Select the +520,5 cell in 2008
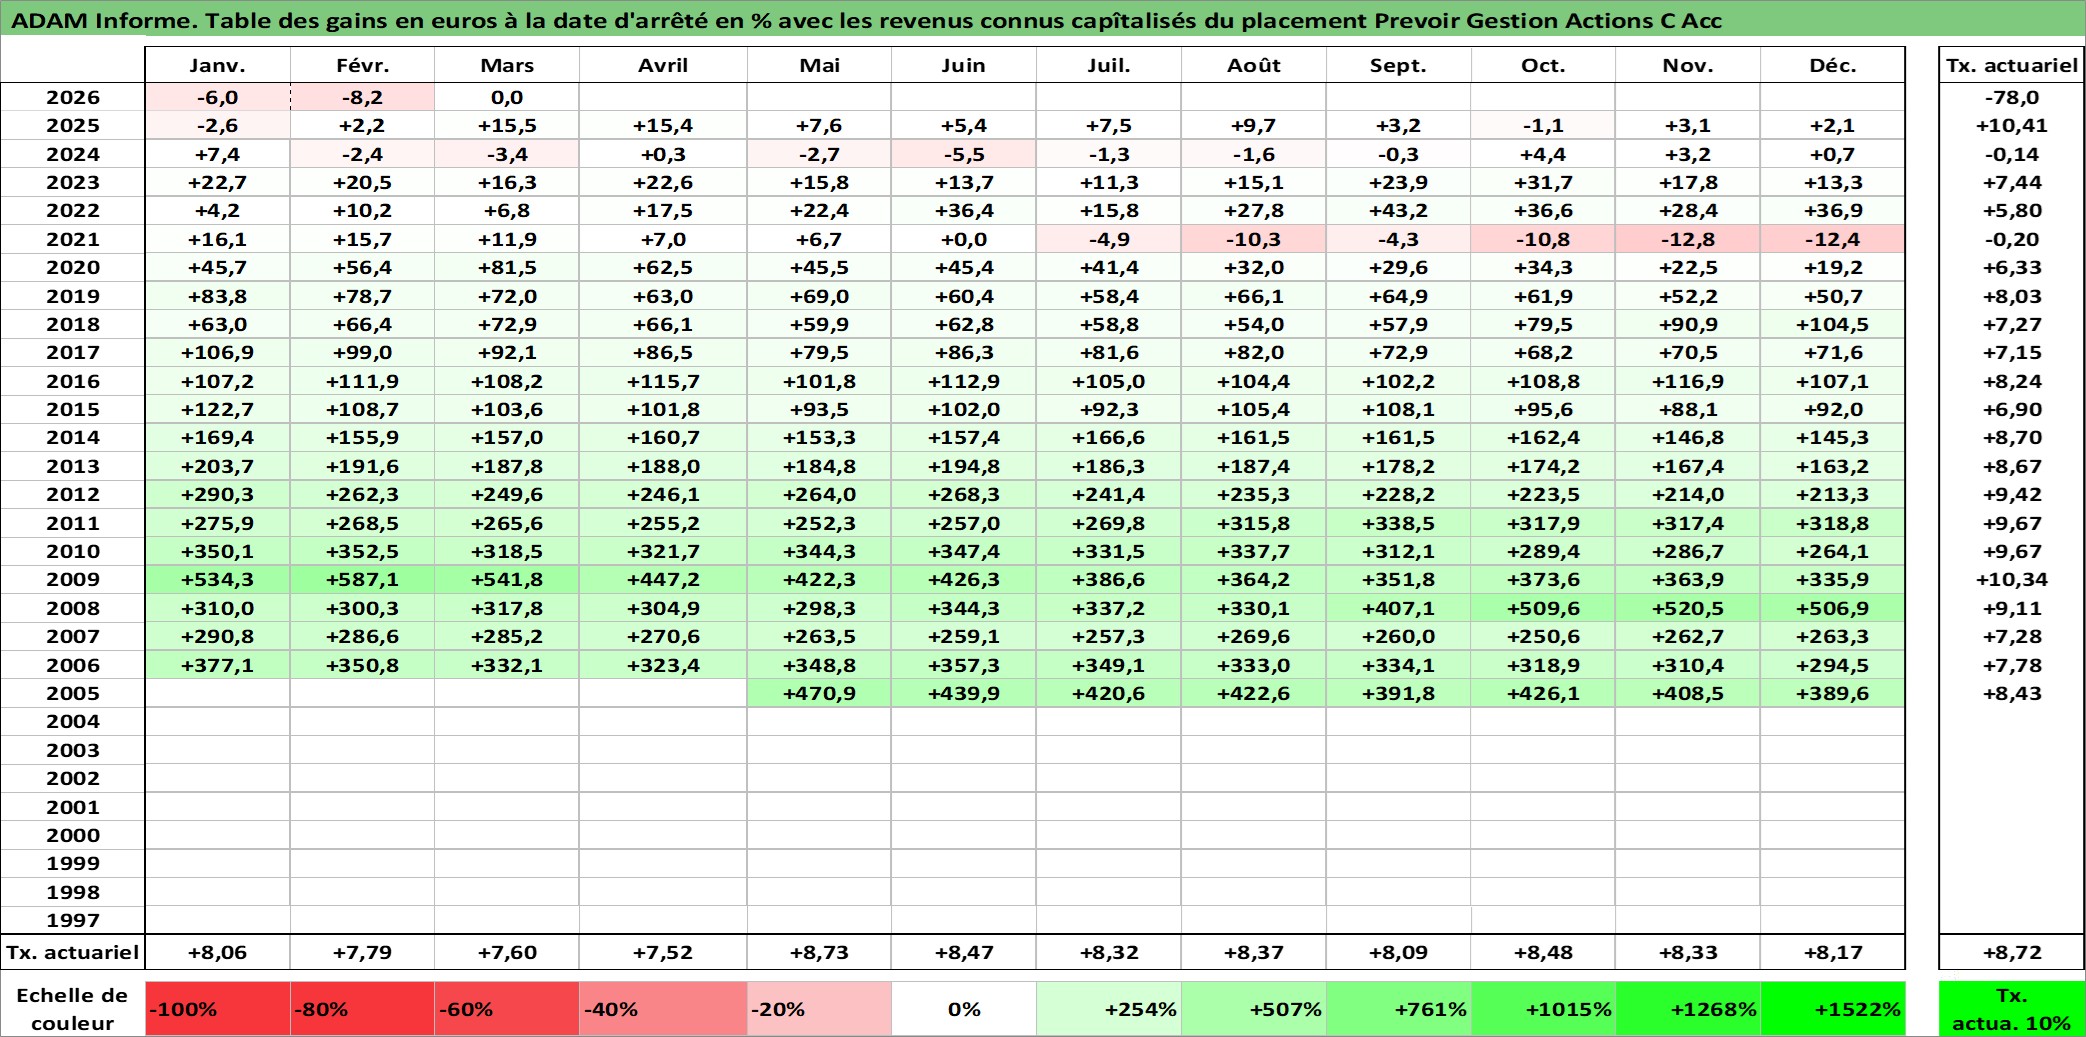The height and width of the screenshot is (1037, 2086). [1688, 608]
